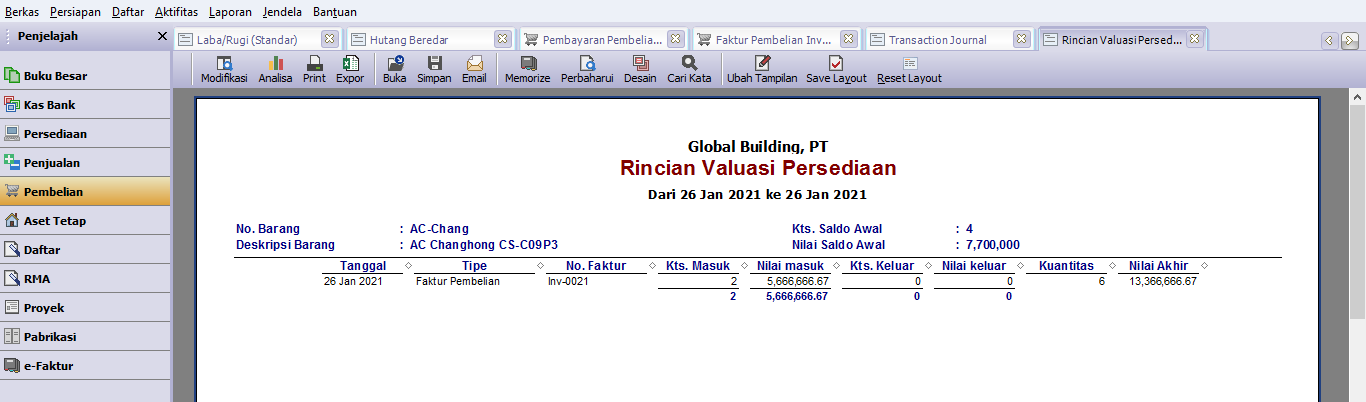1366x402 pixels.
Task: Close the Transaction Journal tab
Action: pyautogui.click(x=1021, y=40)
